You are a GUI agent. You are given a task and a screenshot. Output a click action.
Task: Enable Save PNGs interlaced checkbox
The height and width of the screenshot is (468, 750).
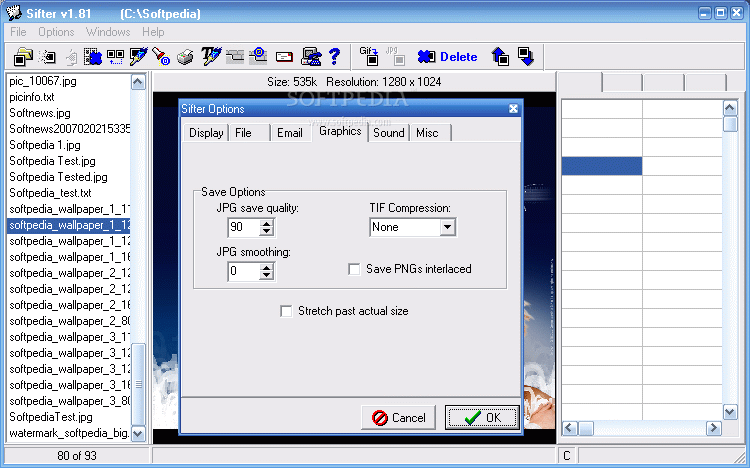click(354, 269)
